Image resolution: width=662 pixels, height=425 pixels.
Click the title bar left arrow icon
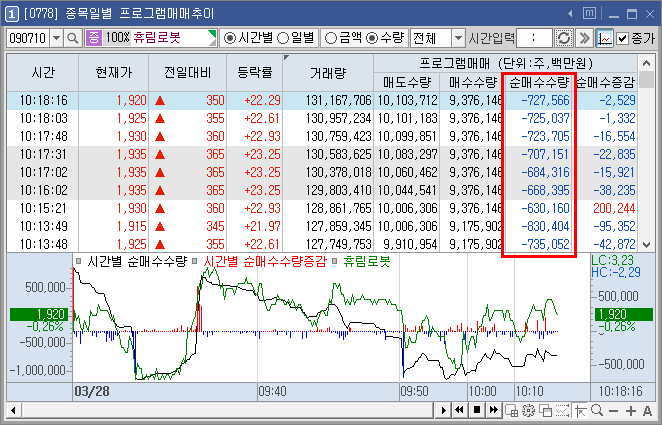click(x=570, y=14)
